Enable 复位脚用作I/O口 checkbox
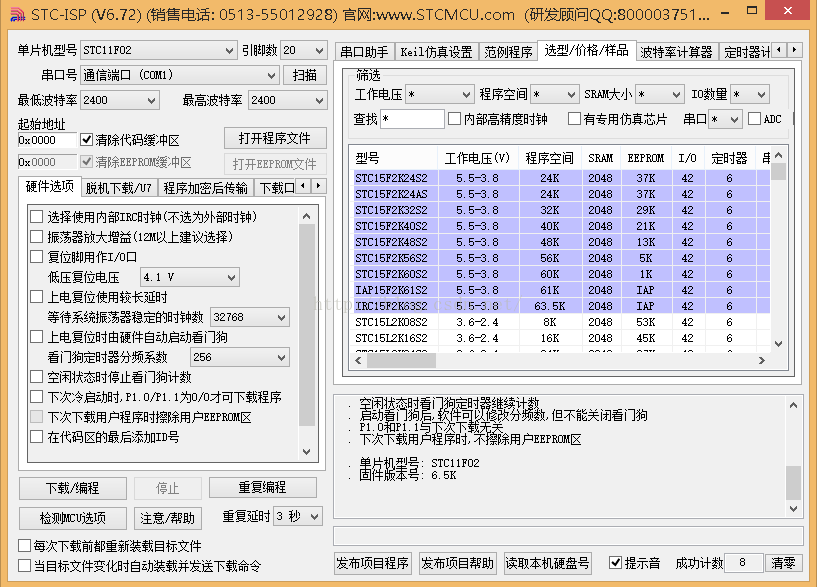The height and width of the screenshot is (587, 817). pos(36,257)
